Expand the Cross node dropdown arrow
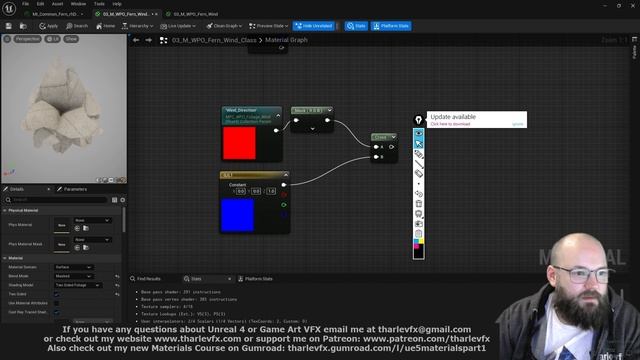The width and height of the screenshot is (640, 360). click(393, 137)
